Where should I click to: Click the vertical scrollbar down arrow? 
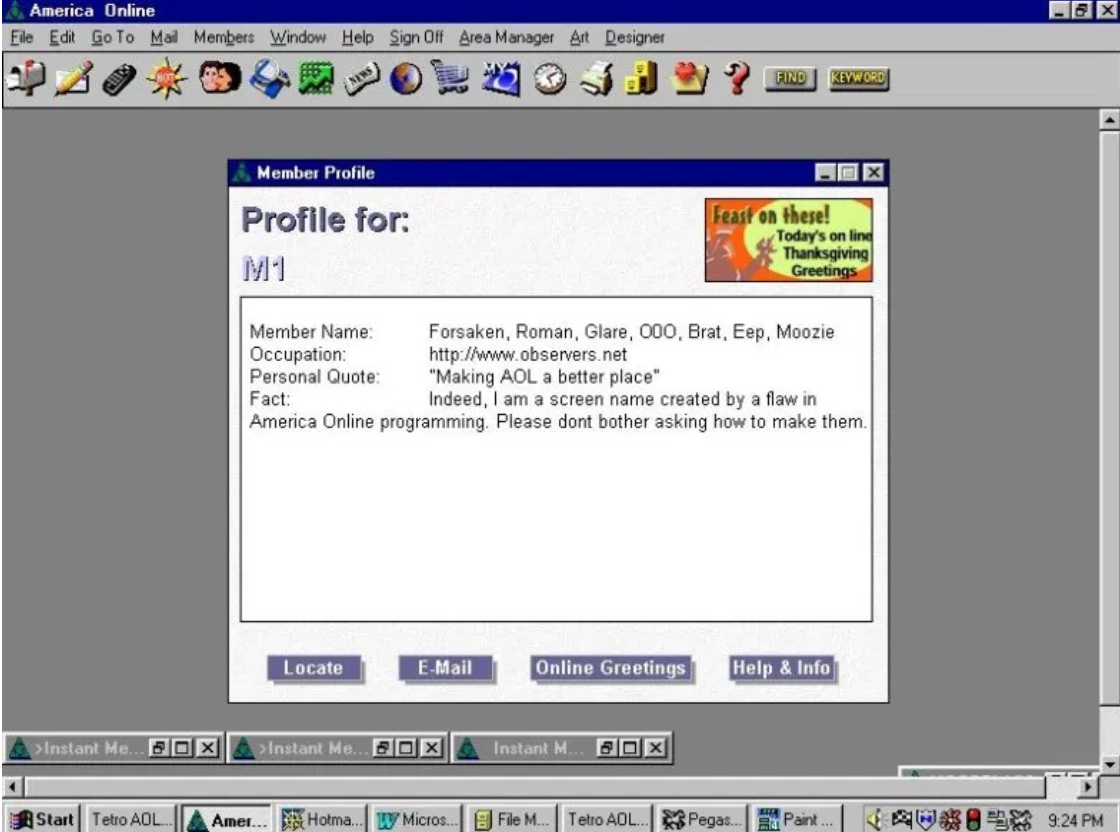pos(1109,765)
